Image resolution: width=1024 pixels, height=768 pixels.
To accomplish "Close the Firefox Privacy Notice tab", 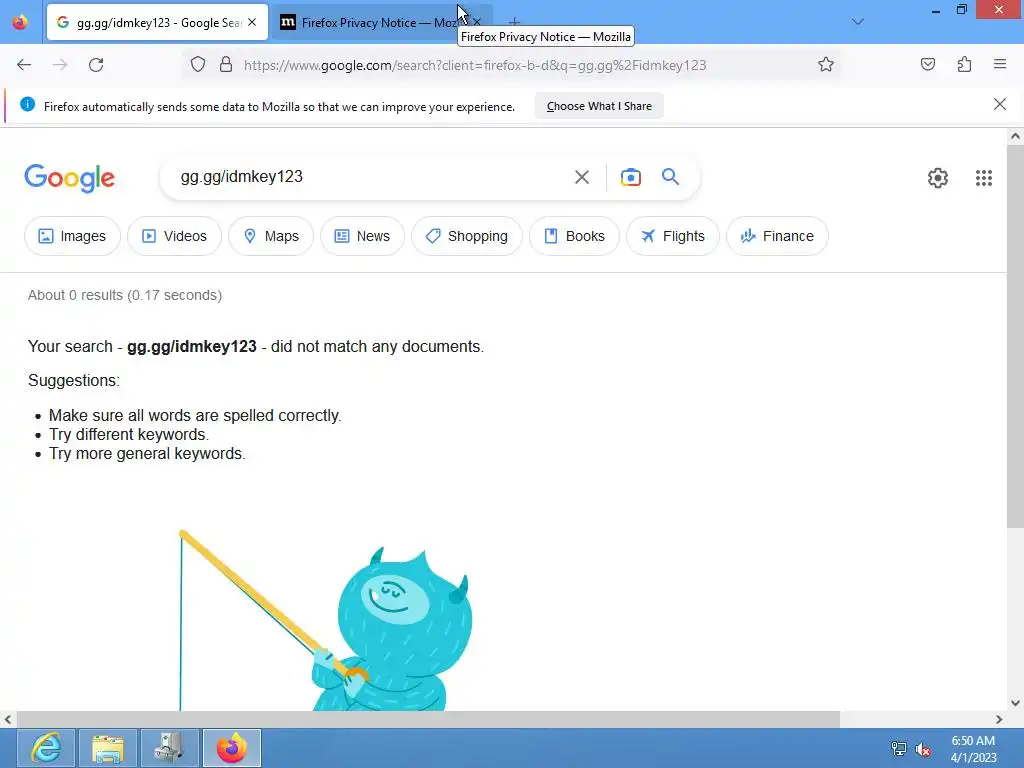I will pyautogui.click(x=477, y=22).
